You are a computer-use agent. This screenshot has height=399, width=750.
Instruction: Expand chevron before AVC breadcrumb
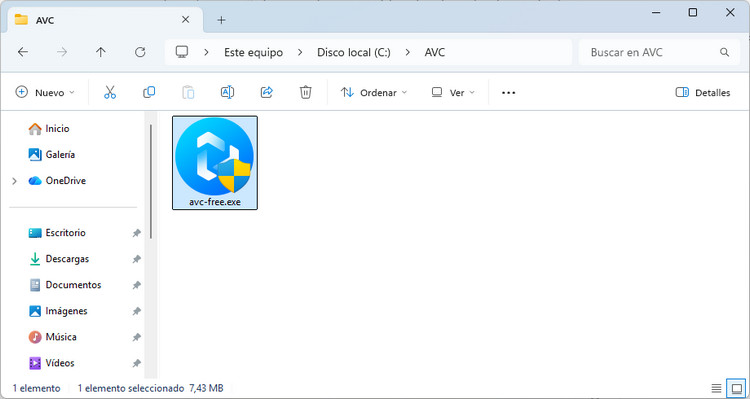[x=408, y=52]
